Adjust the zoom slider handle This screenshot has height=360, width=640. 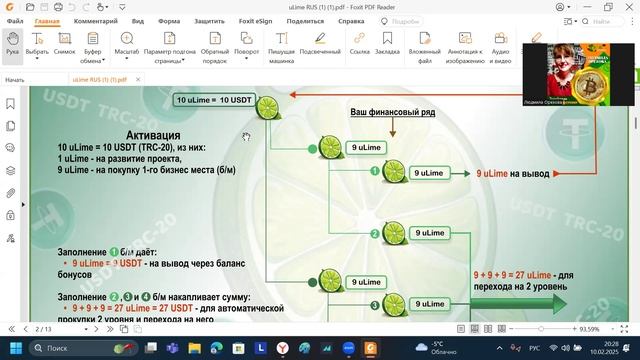click(541, 329)
